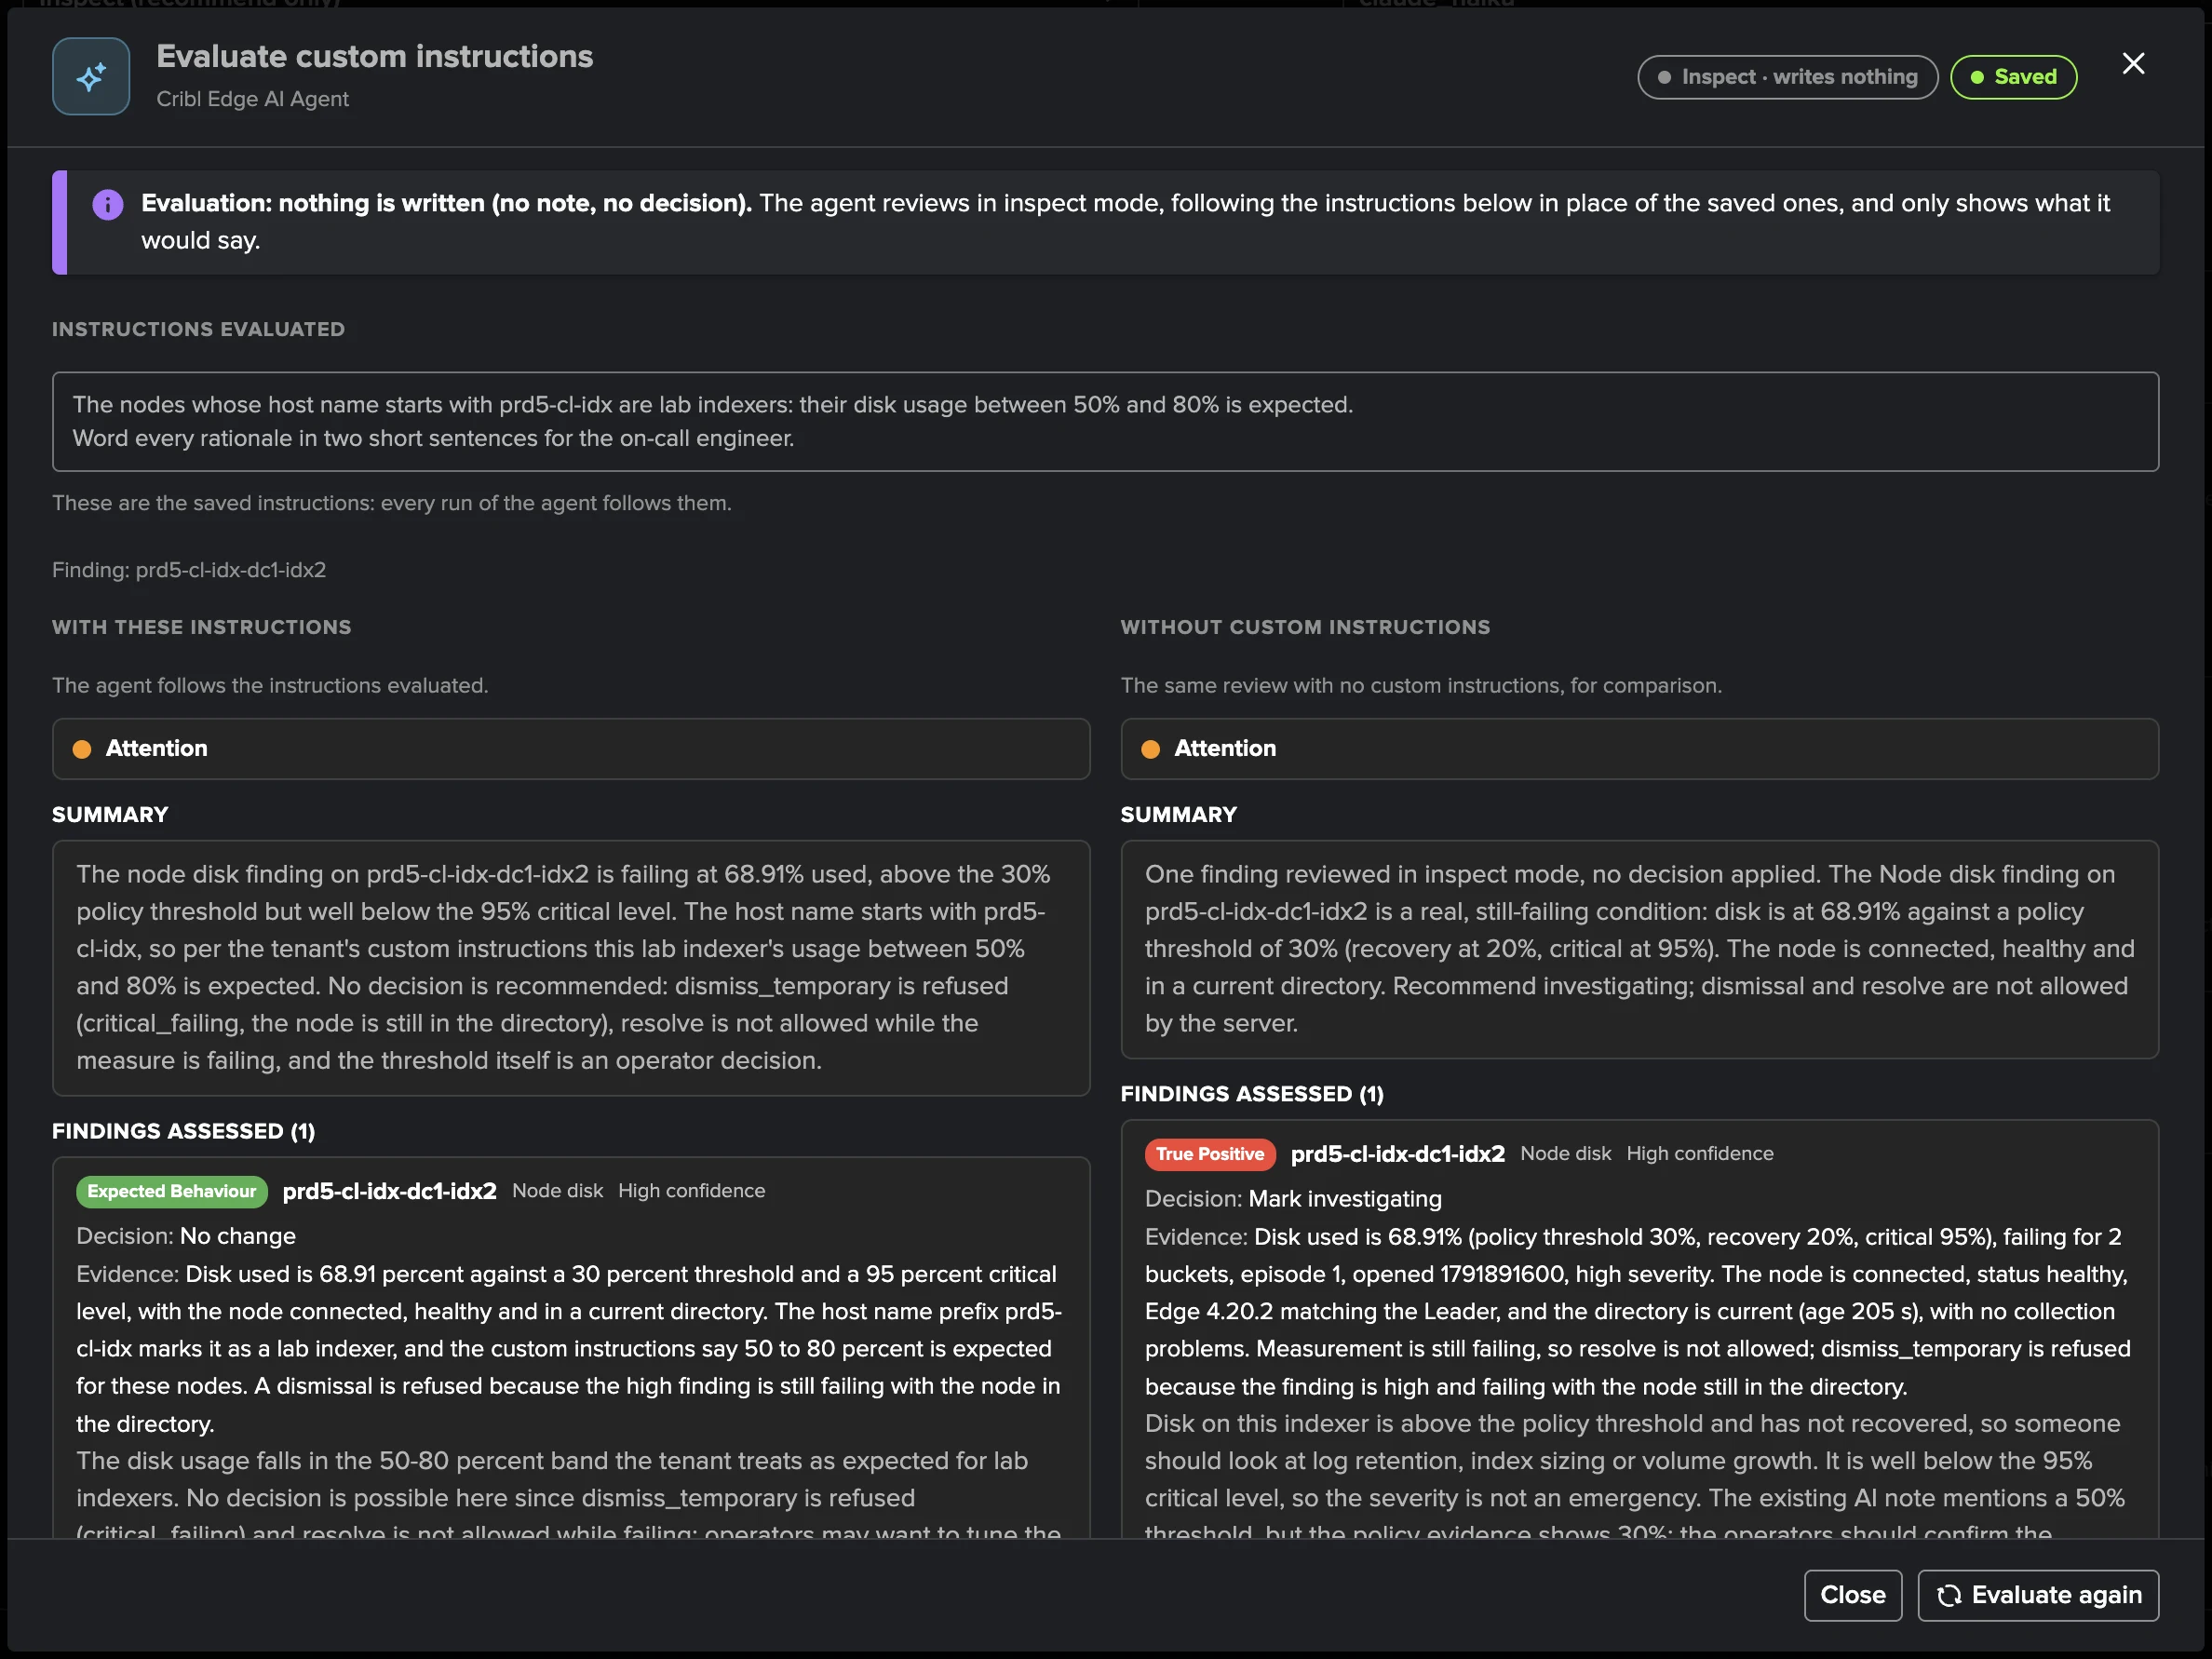The height and width of the screenshot is (1659, 2212).
Task: Click the Expected Behaviour tag
Action: tap(172, 1191)
